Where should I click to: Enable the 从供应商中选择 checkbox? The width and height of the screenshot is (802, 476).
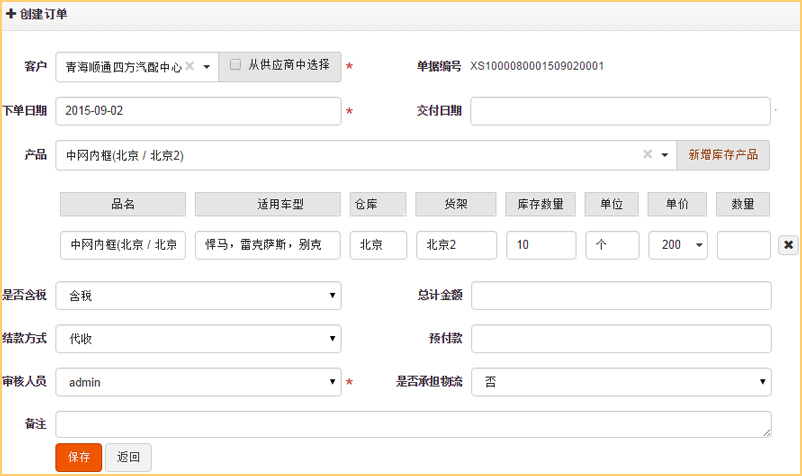[x=236, y=65]
